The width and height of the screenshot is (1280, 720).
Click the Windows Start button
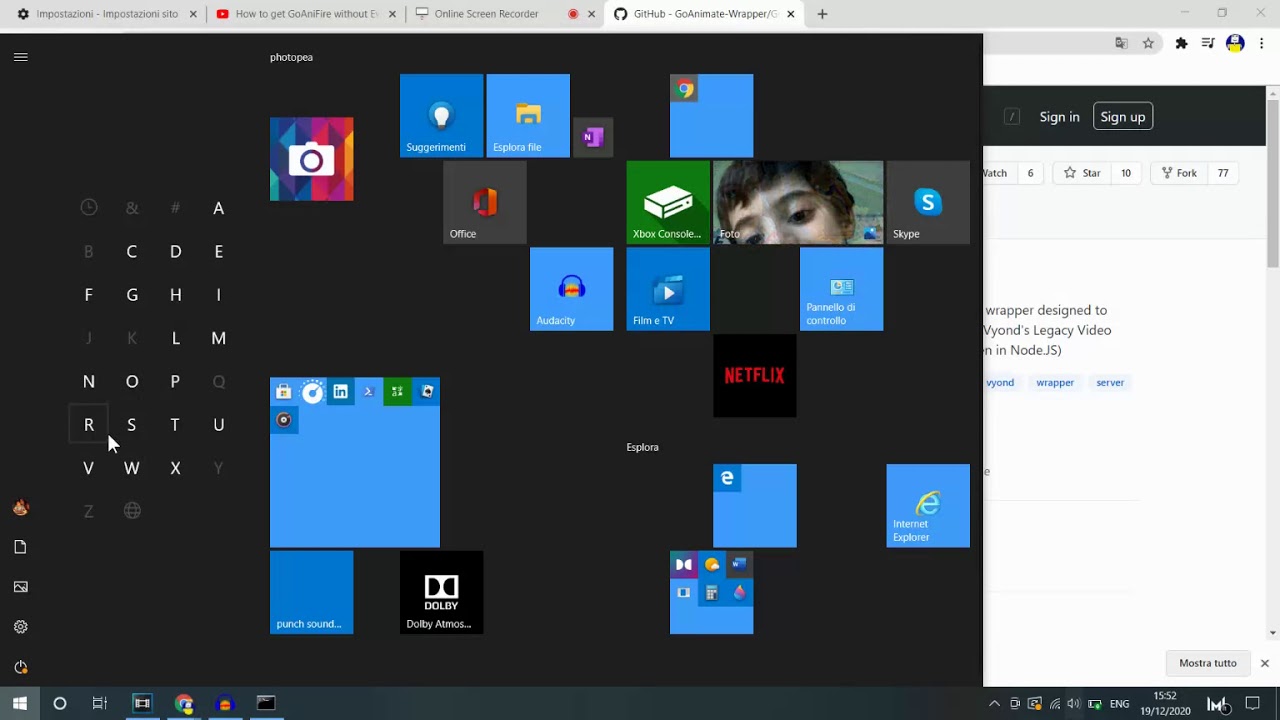(x=20, y=704)
